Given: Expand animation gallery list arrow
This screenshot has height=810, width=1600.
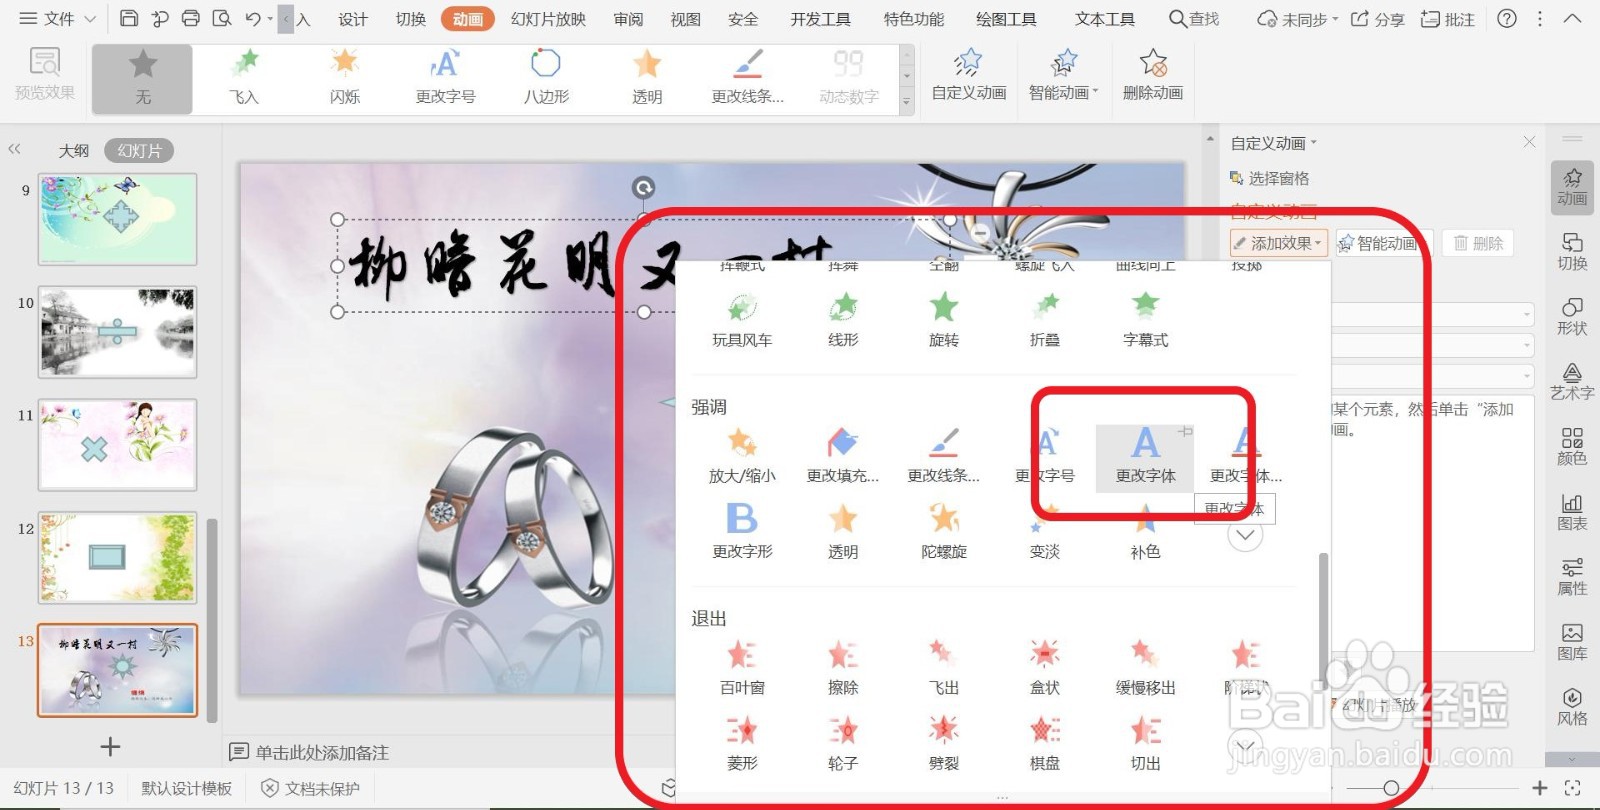Looking at the screenshot, I should click(907, 101).
